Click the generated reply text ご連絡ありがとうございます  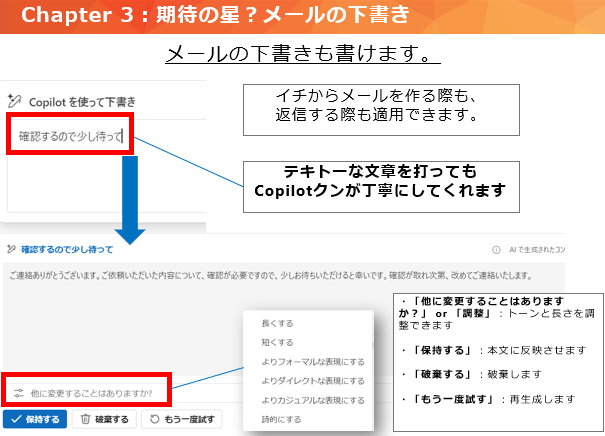271,275
